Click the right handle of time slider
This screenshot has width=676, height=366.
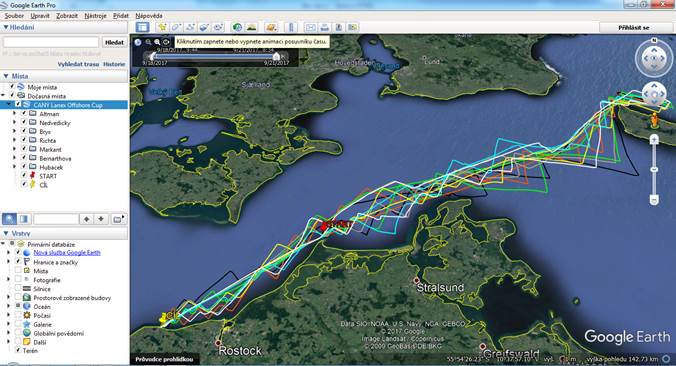276,56
